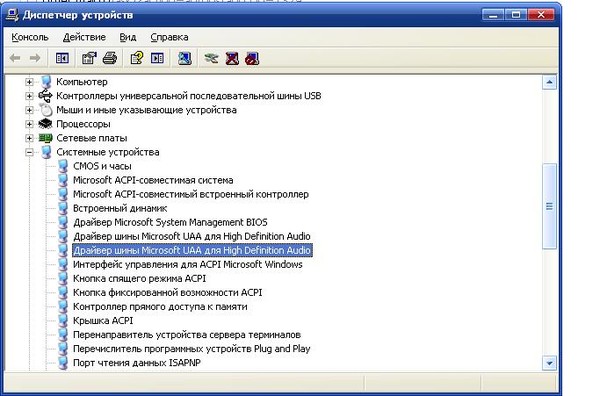
Task: Close the Device Manager window
Action: (x=541, y=15)
